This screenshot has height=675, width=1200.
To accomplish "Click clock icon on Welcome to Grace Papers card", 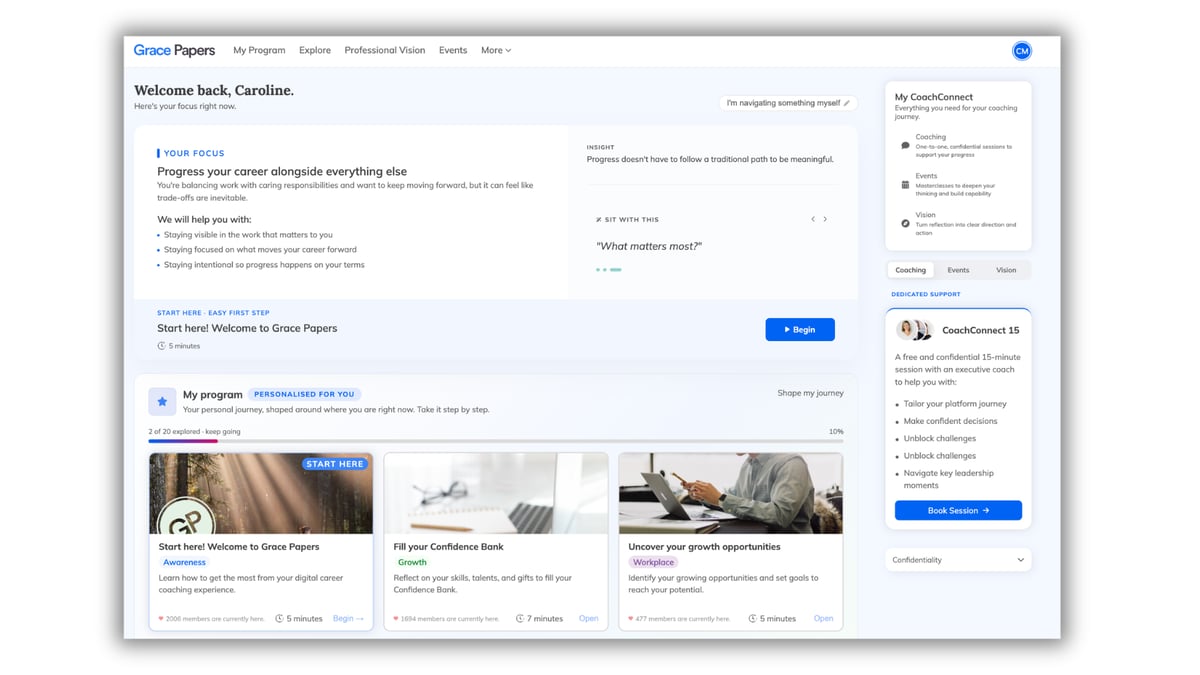I will click(x=280, y=619).
